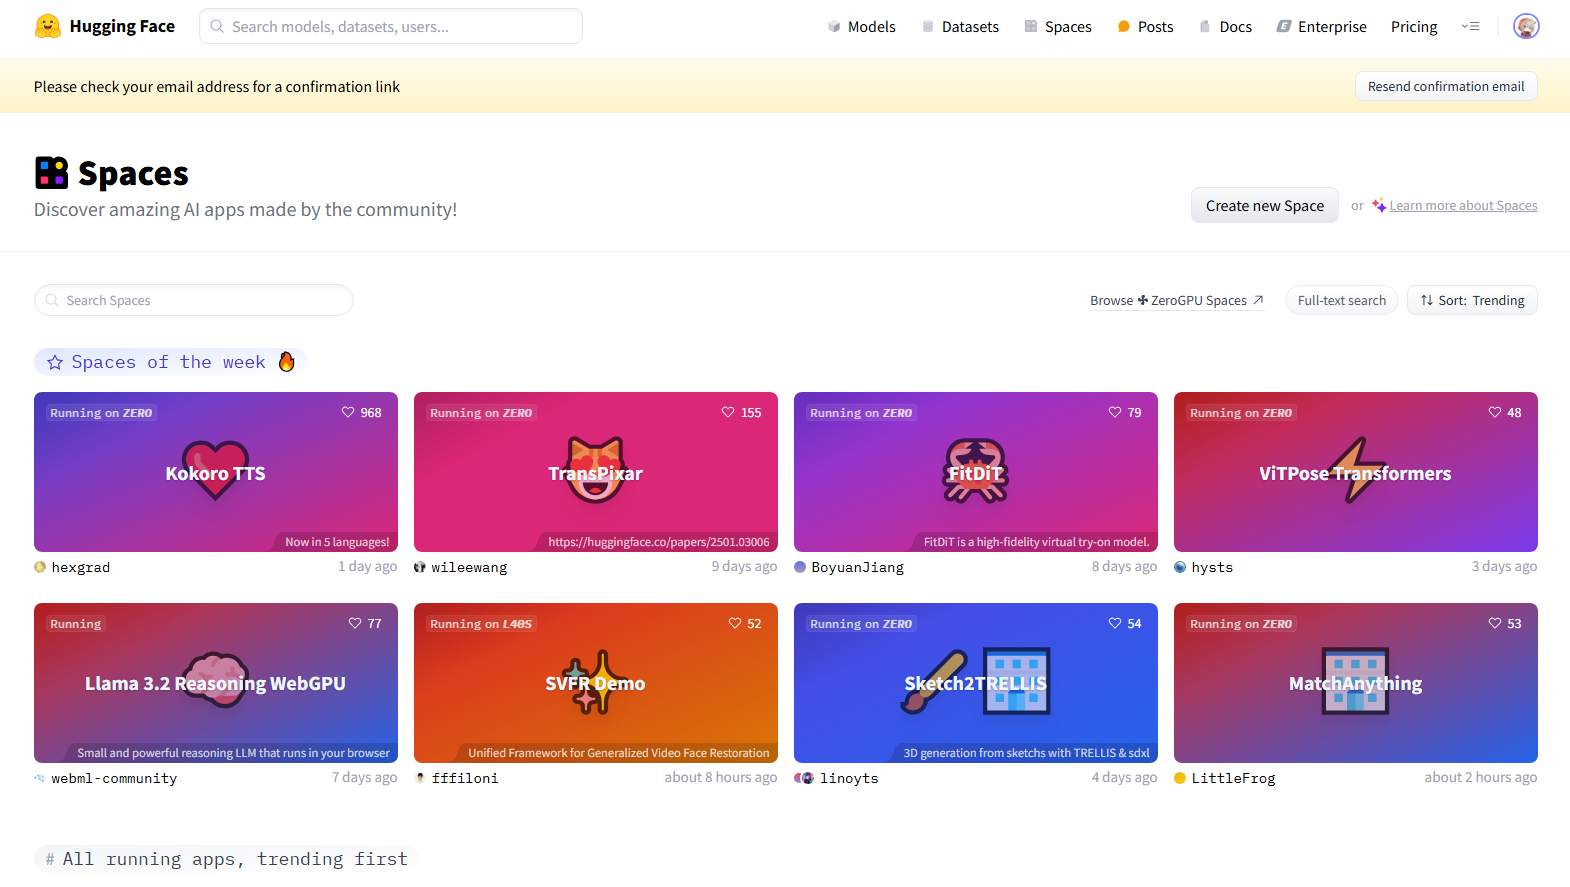The height and width of the screenshot is (887, 1570).
Task: Open the Docs nav item
Action: tap(1225, 27)
